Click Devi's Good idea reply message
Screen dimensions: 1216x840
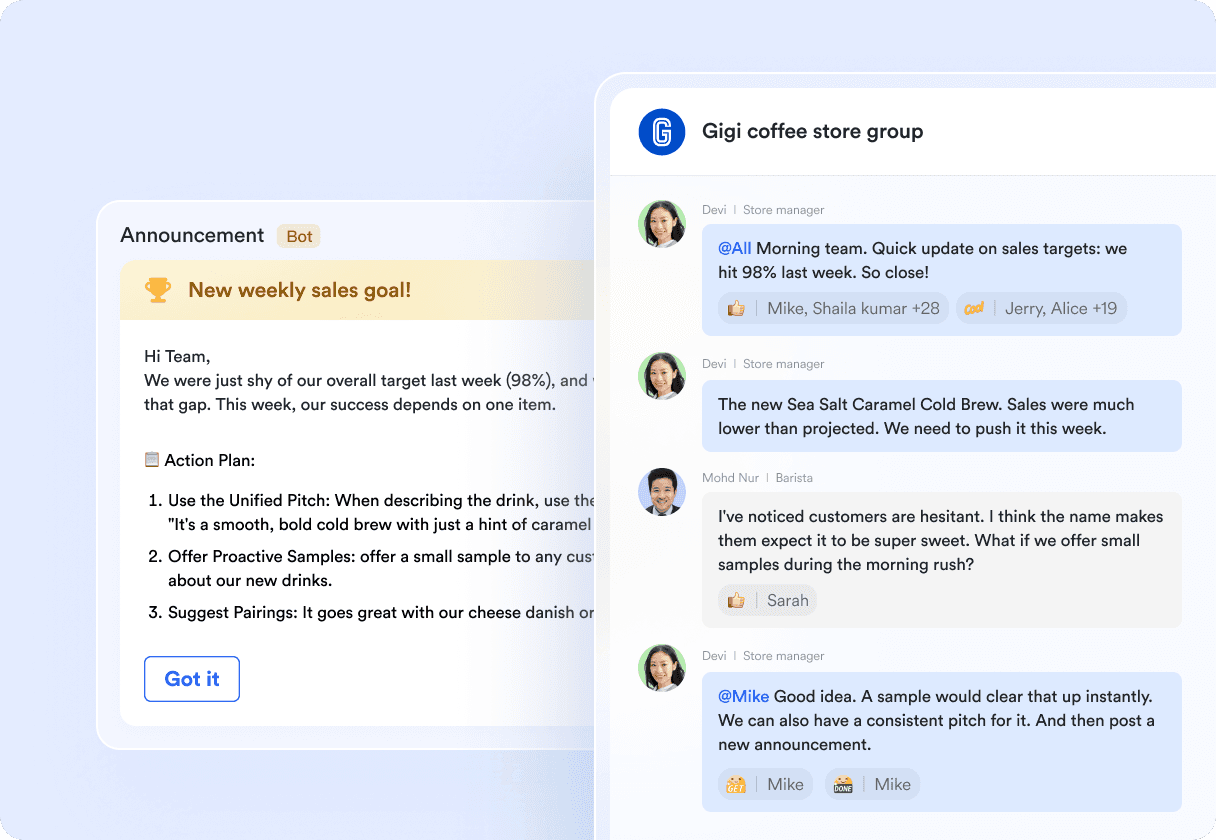point(942,741)
